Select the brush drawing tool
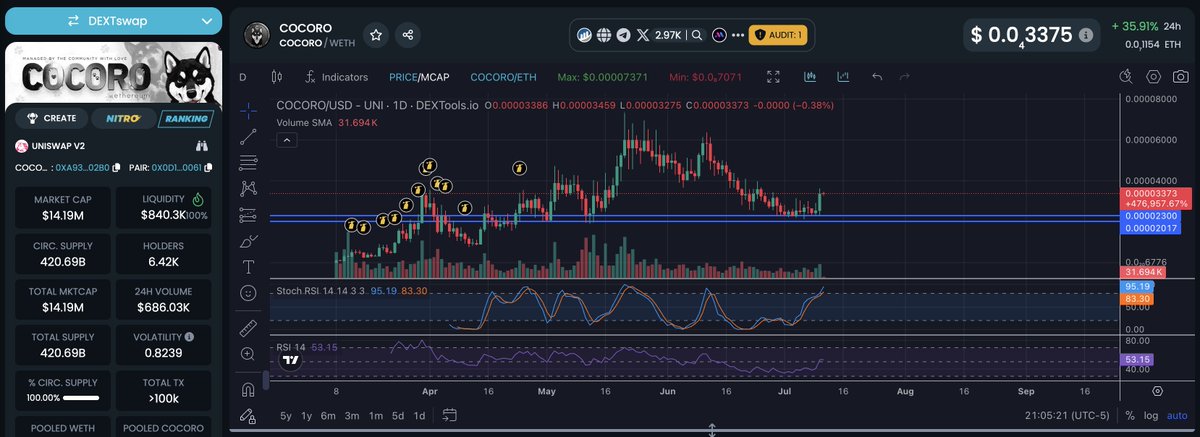 pyautogui.click(x=248, y=240)
